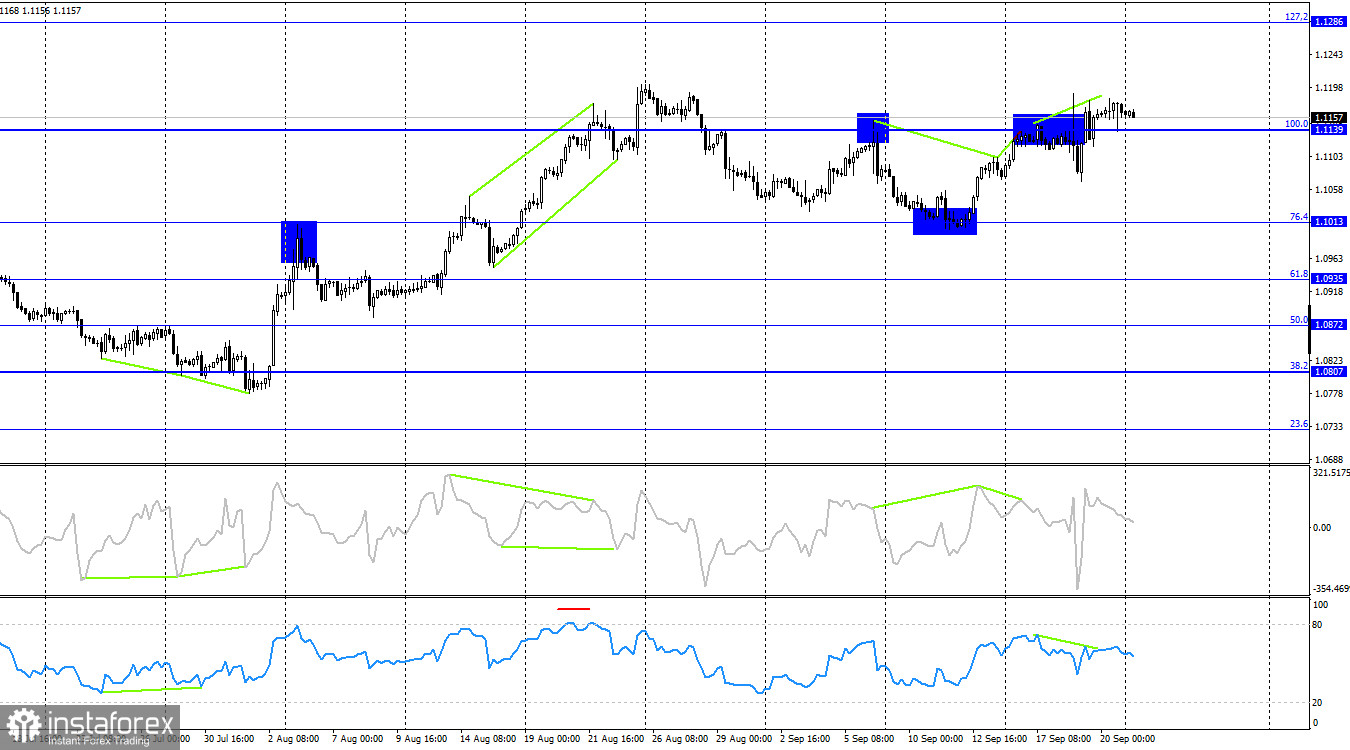Select the 23.6 Fibonacci level label

tap(1299, 424)
